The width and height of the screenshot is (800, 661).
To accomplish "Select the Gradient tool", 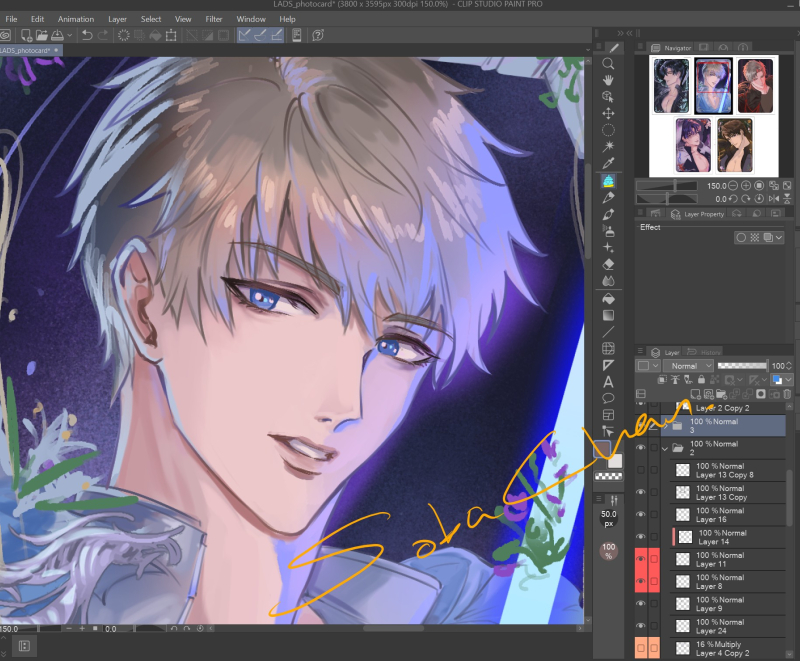I will (x=608, y=315).
